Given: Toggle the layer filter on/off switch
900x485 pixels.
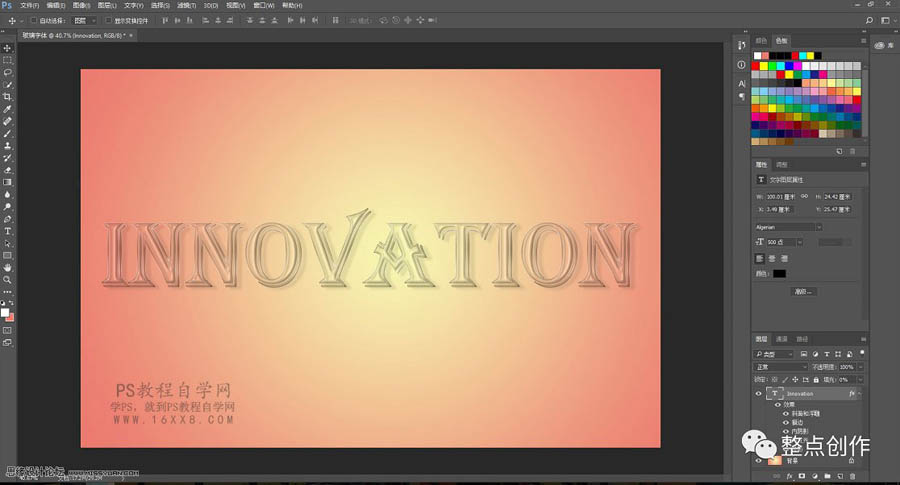Looking at the screenshot, I should coord(862,353).
